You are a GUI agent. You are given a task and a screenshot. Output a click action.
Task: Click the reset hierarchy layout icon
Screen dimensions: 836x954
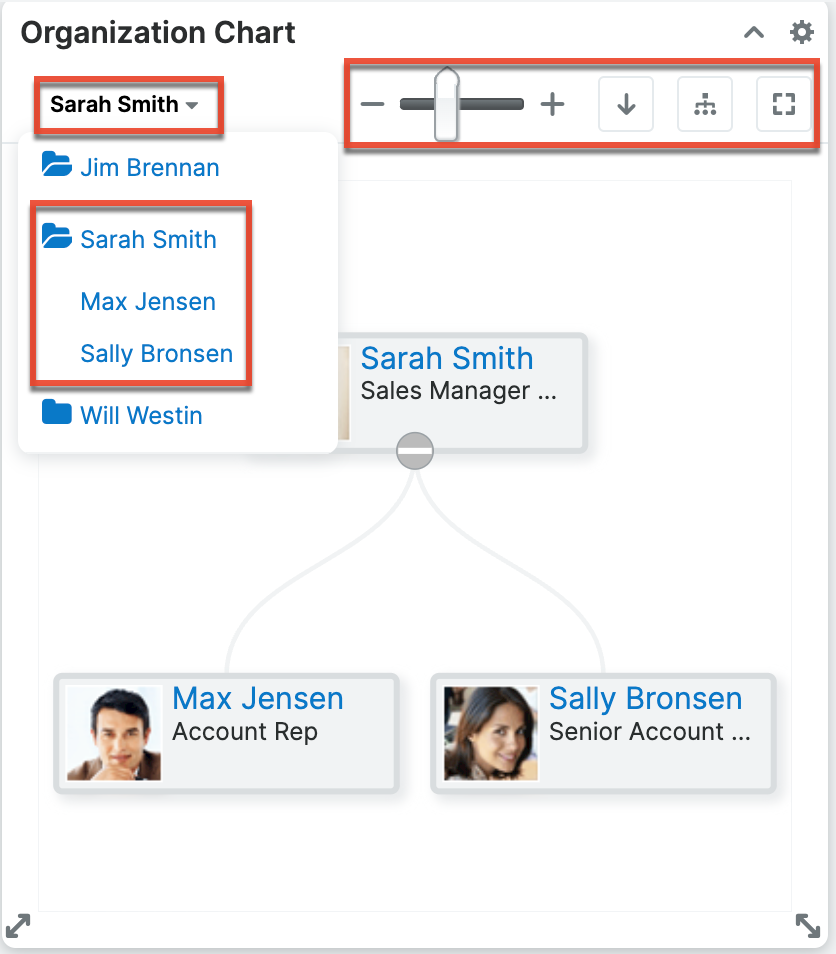point(705,103)
